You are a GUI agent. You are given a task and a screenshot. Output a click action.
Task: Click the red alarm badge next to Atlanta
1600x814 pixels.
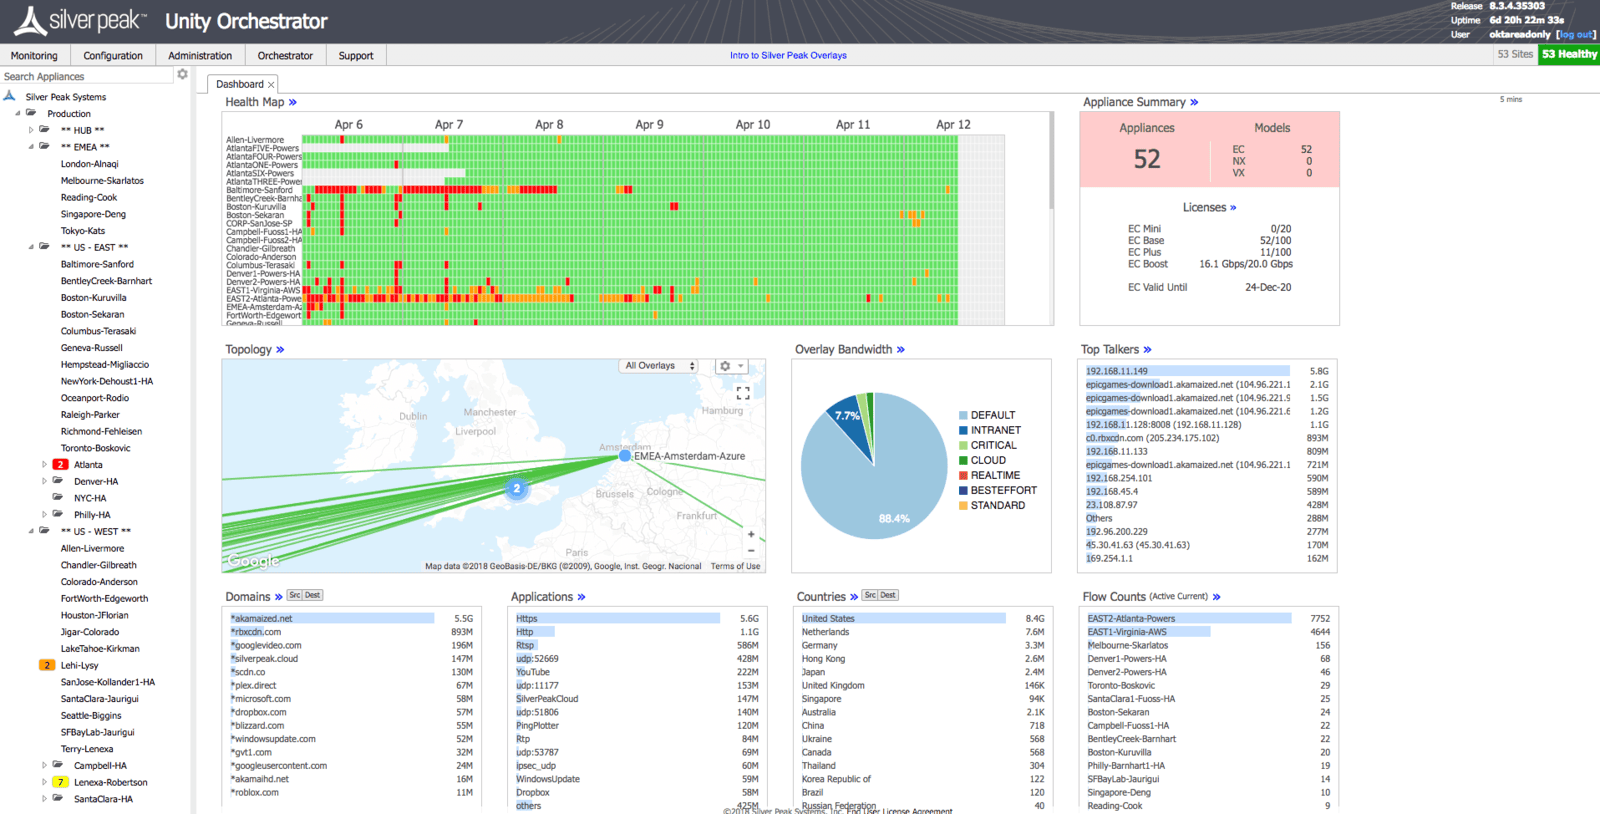60,465
